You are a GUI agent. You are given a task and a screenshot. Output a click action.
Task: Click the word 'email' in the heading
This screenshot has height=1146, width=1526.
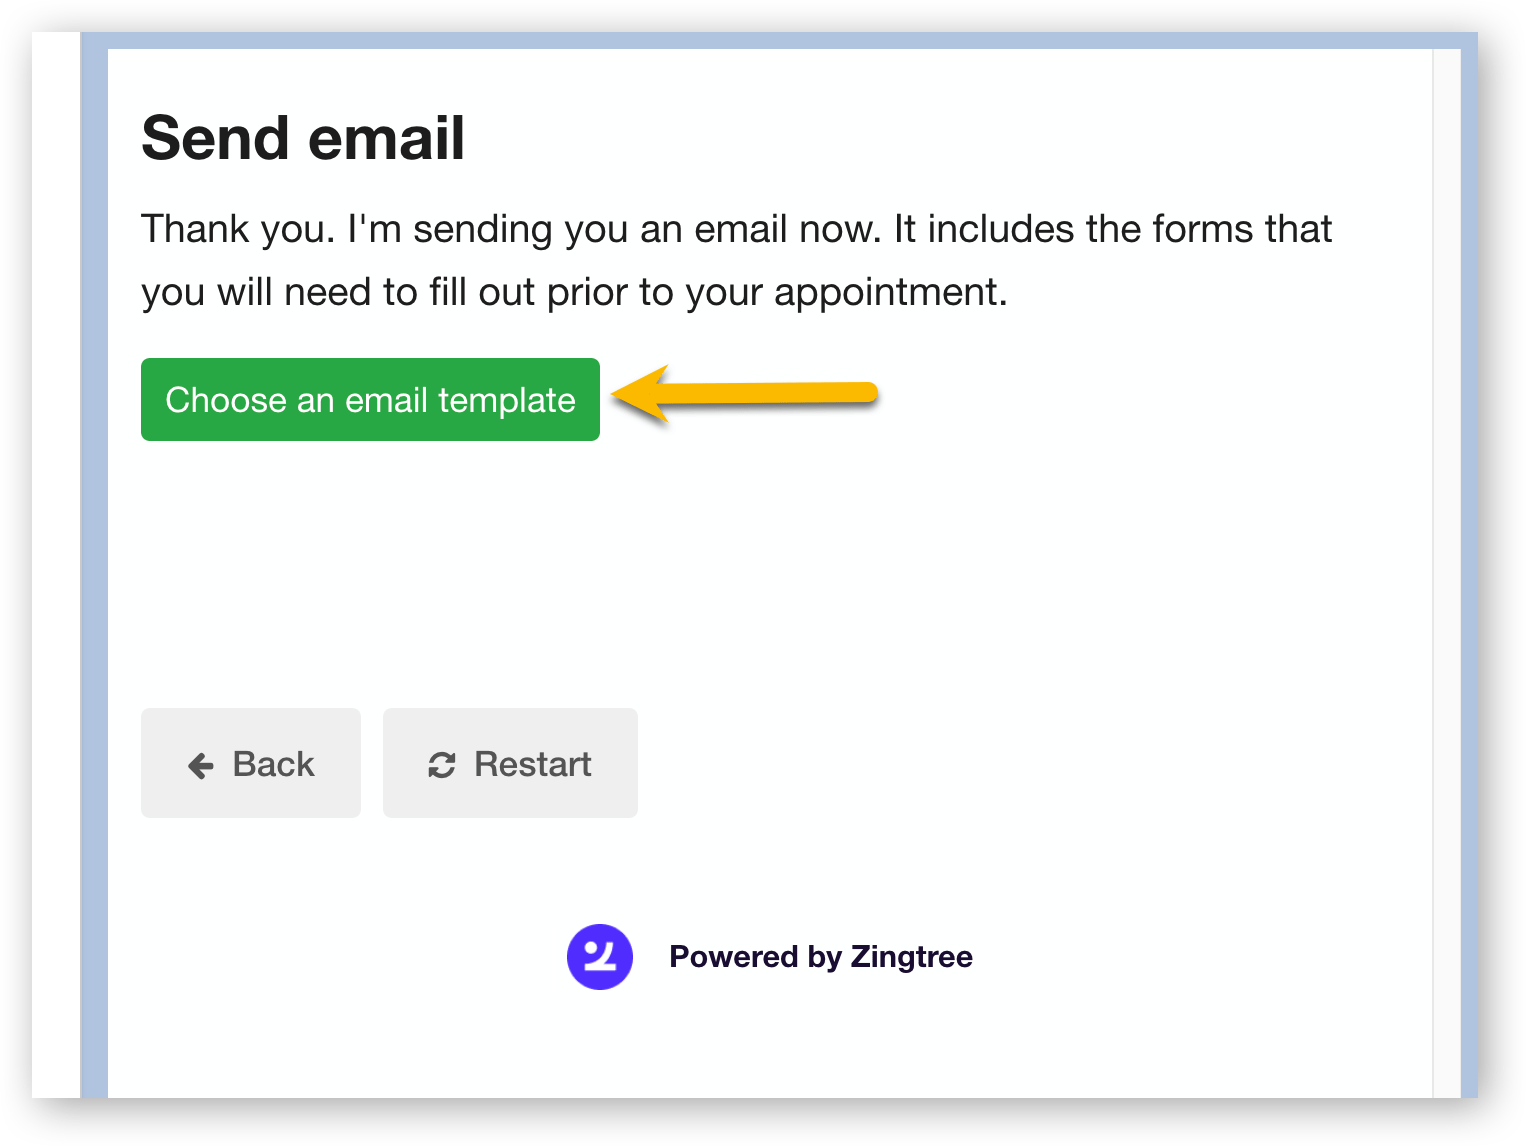tap(387, 137)
